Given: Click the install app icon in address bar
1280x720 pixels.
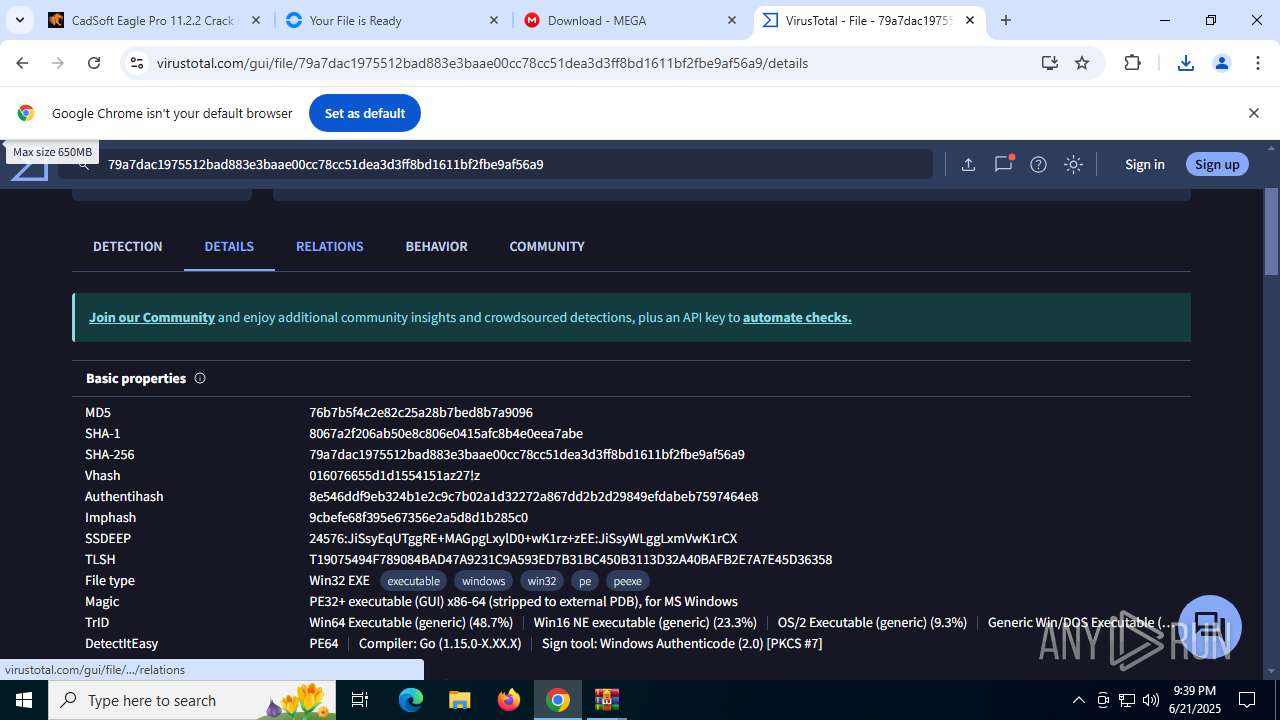Looking at the screenshot, I should [x=1049, y=63].
